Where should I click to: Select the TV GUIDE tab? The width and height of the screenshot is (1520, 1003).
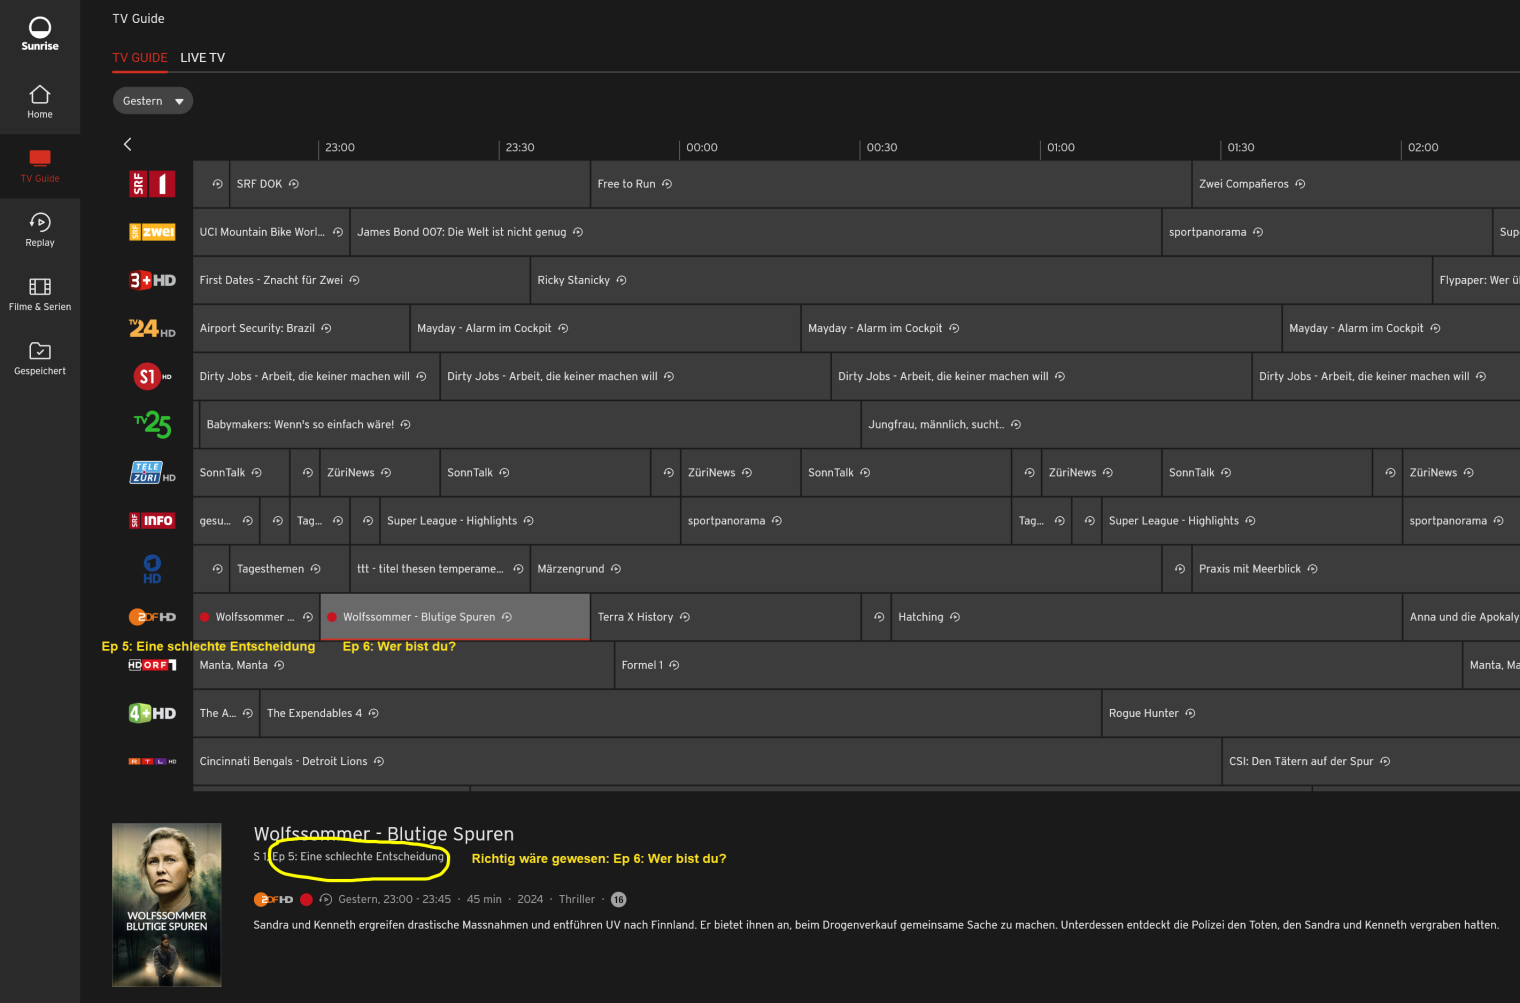pyautogui.click(x=139, y=58)
